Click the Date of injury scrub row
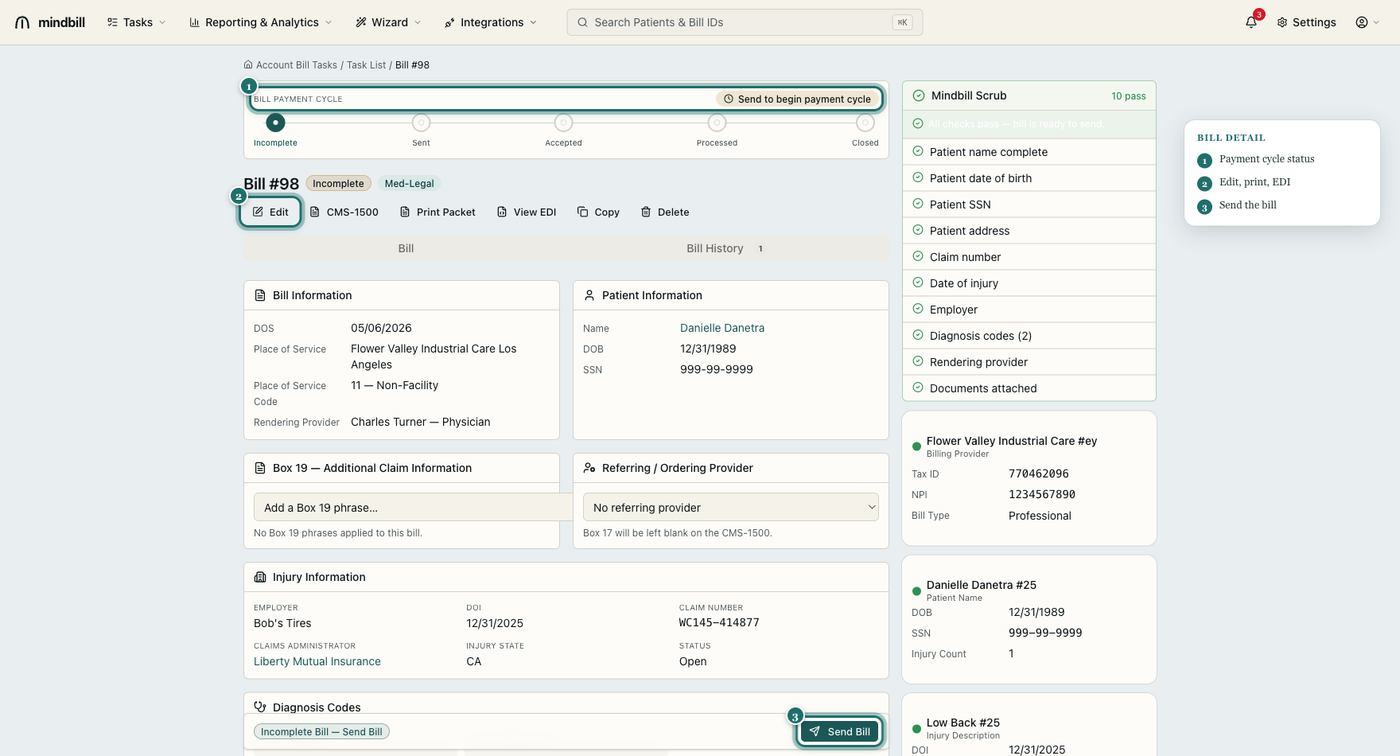Image resolution: width=1400 pixels, height=756 pixels. (x=1029, y=283)
